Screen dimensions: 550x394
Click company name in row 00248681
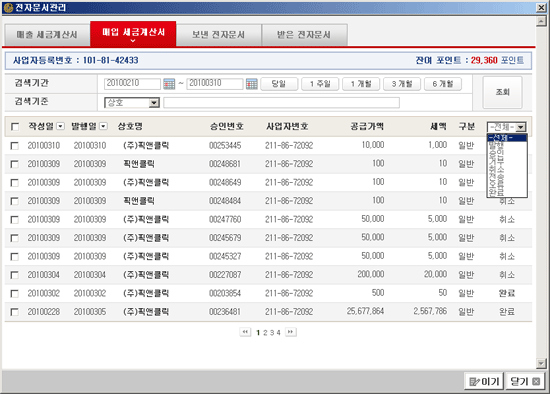tap(139, 164)
